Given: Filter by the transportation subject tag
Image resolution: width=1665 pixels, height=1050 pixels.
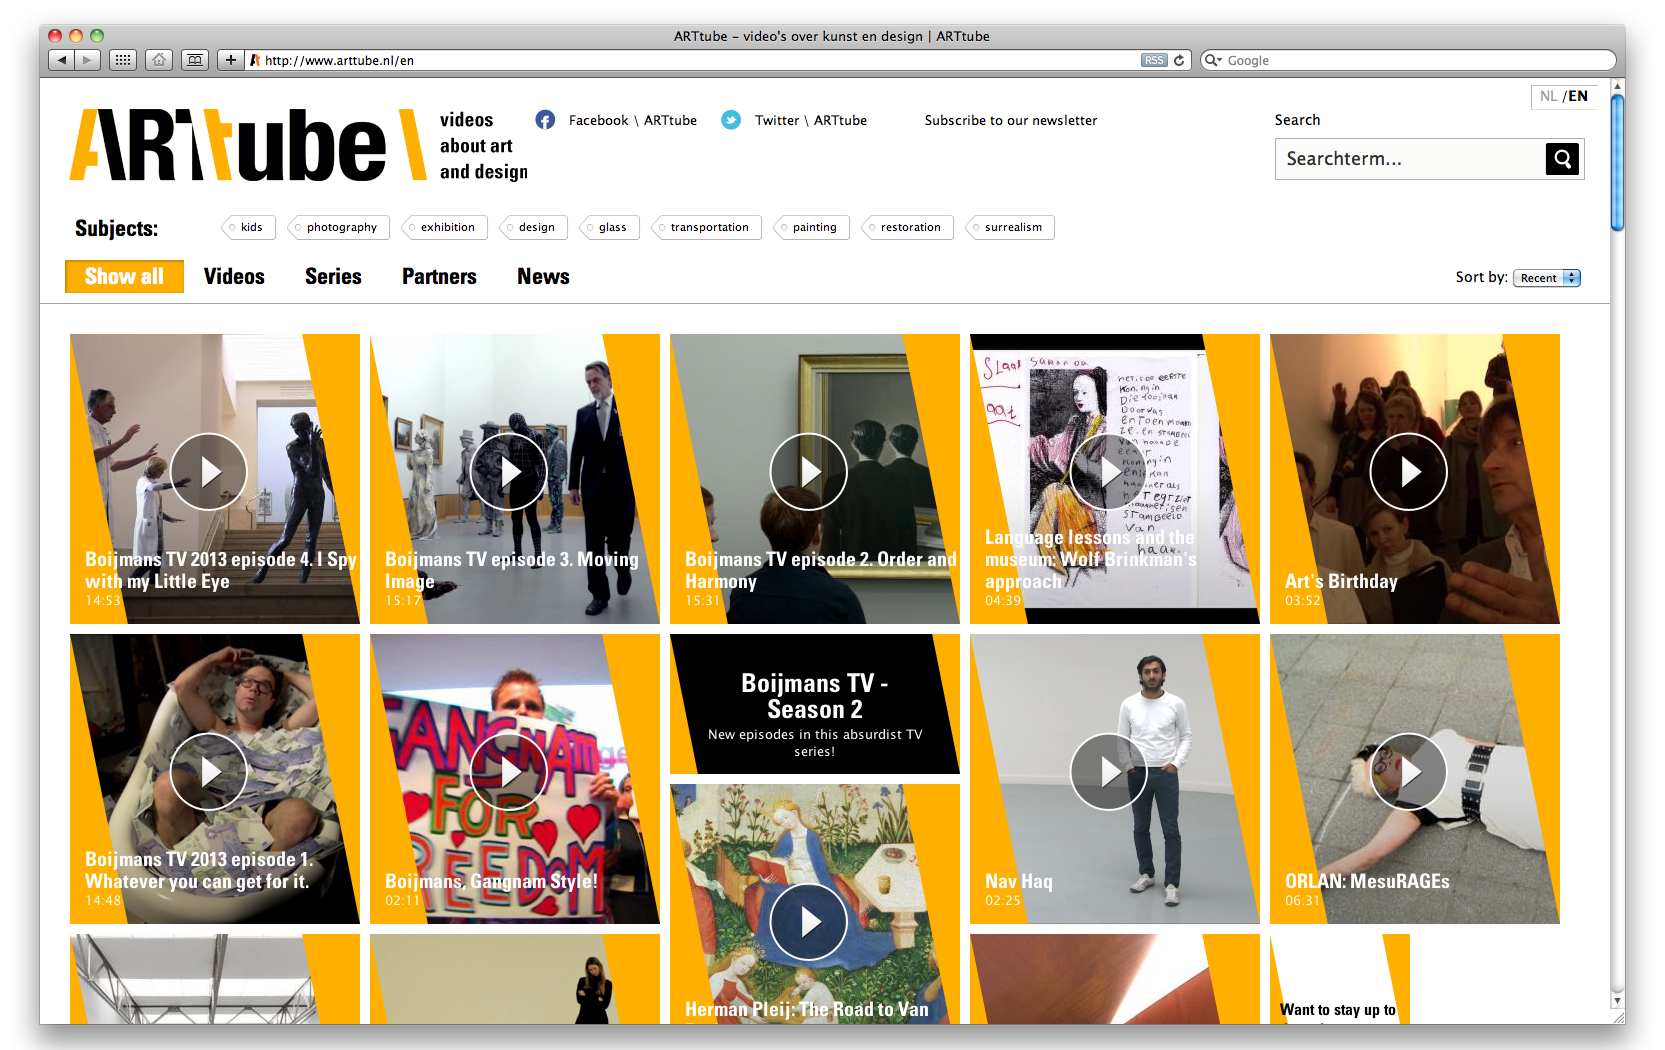Looking at the screenshot, I should 706,227.
